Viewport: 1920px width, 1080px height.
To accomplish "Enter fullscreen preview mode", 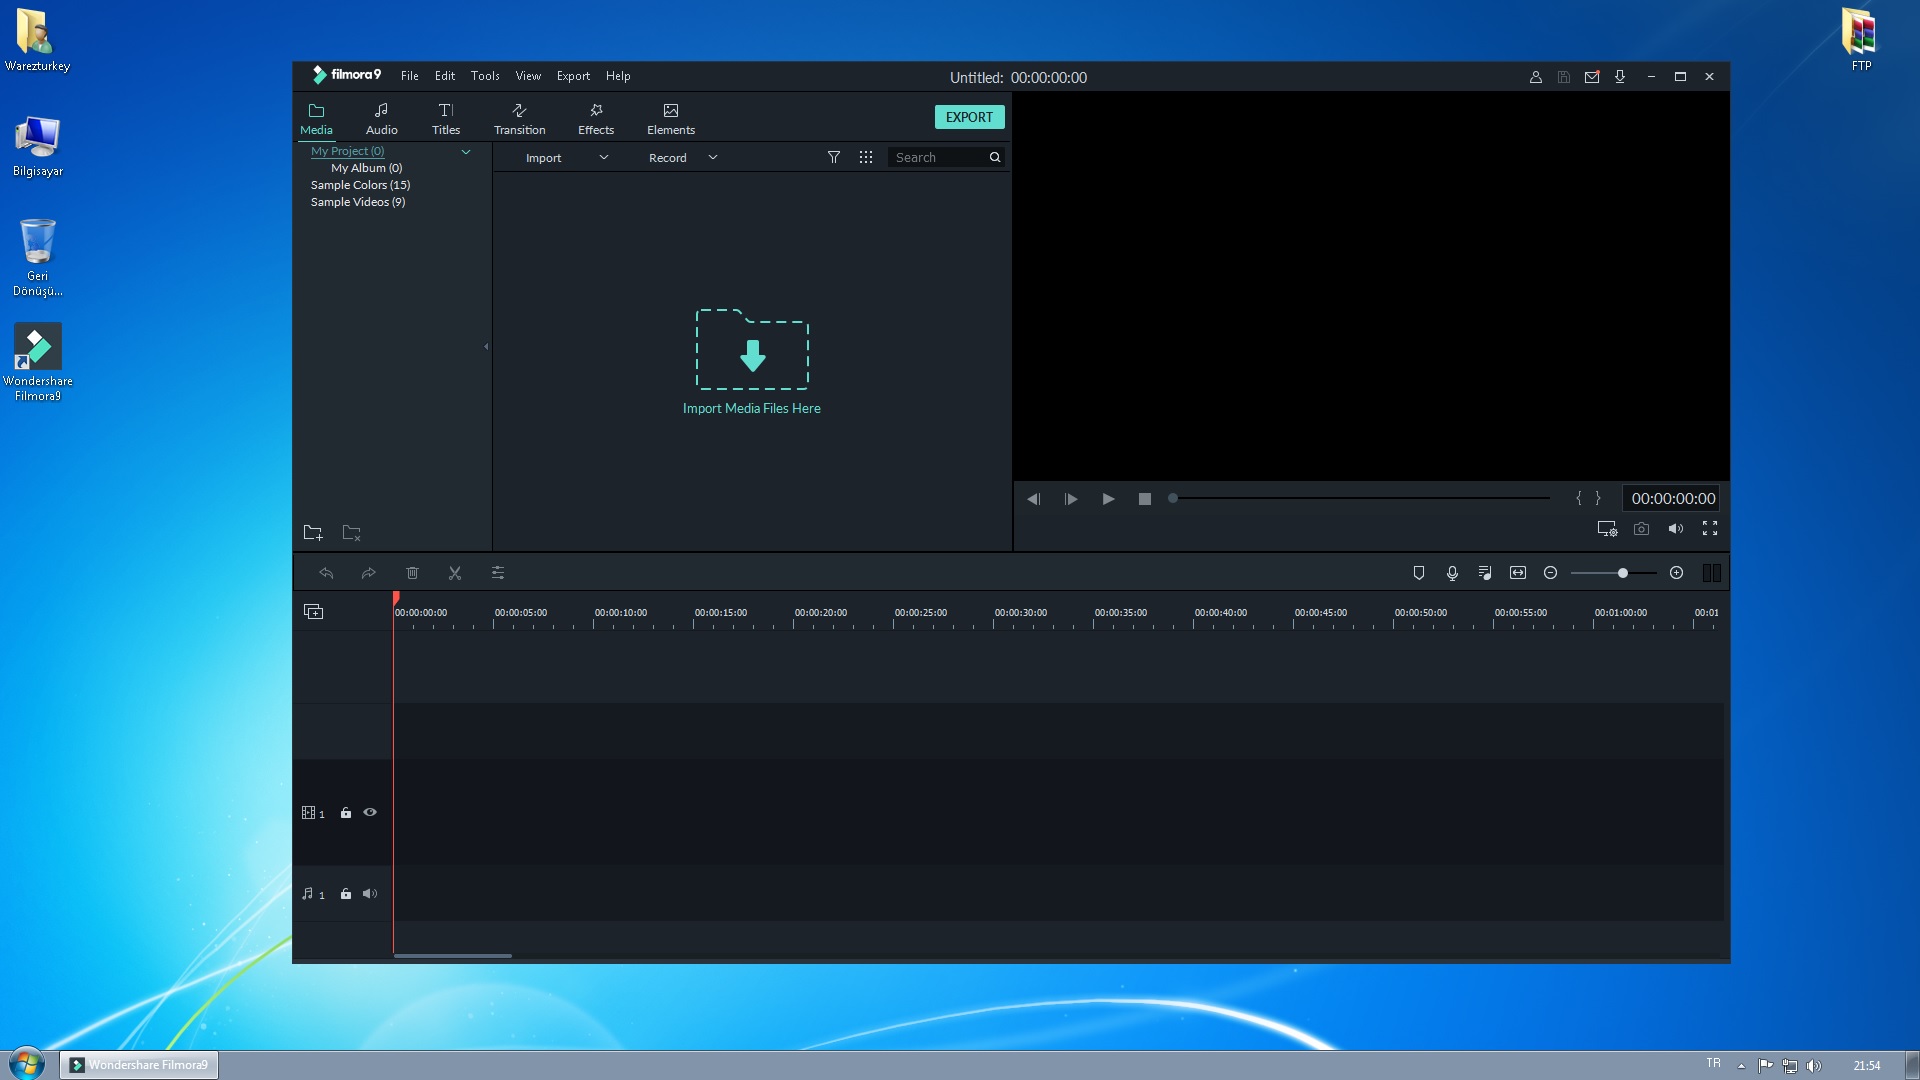I will (1710, 529).
